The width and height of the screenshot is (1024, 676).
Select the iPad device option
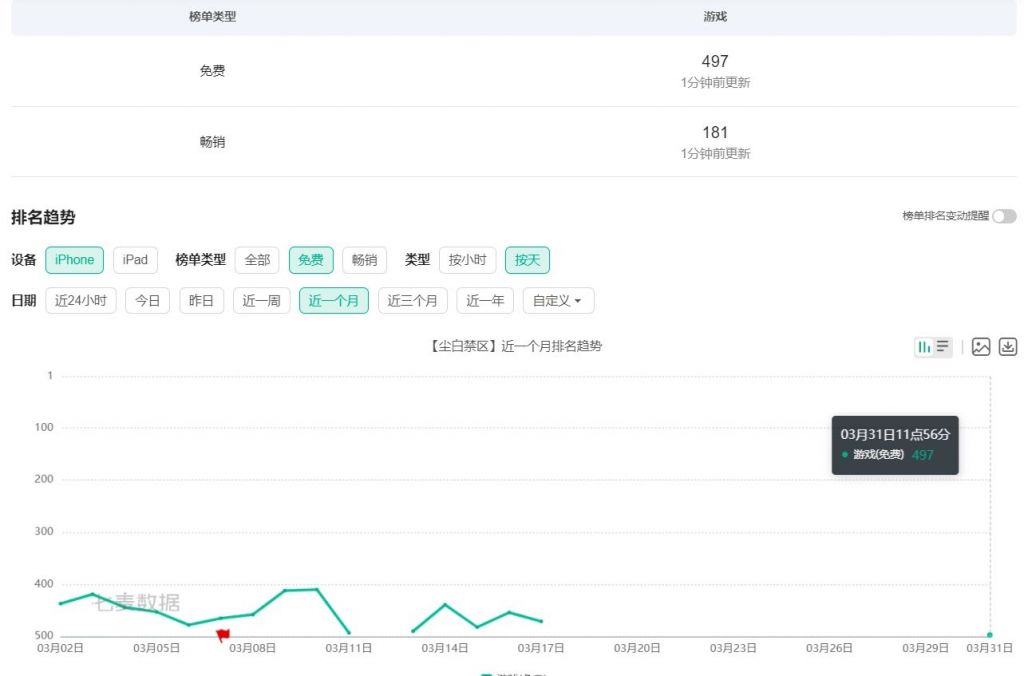(x=135, y=259)
